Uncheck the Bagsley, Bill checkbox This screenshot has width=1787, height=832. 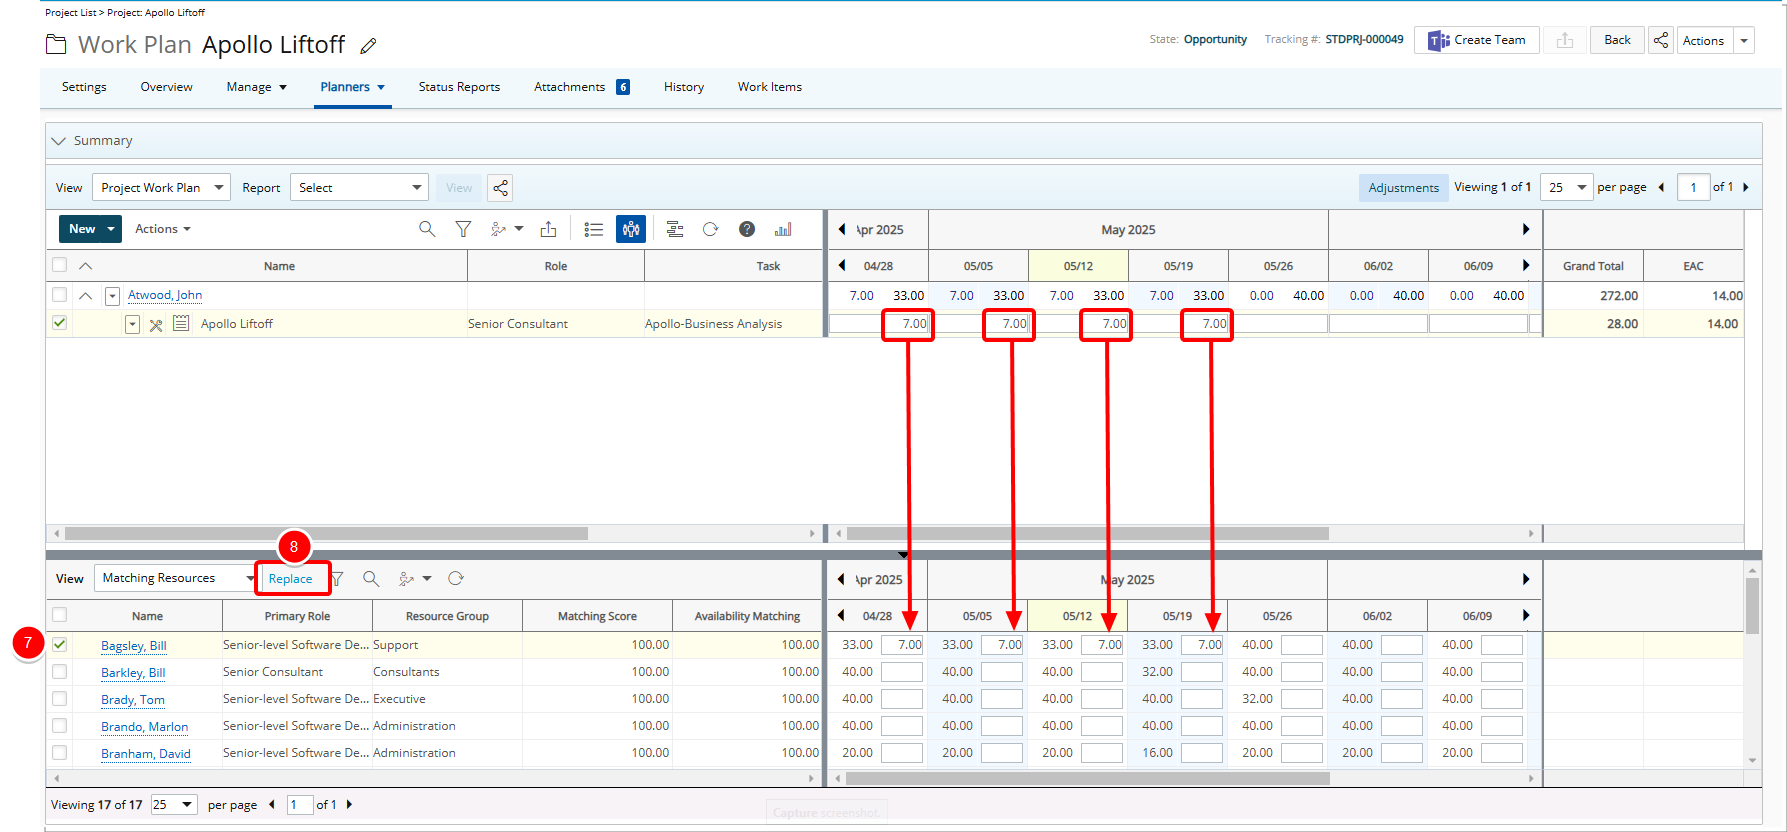coord(59,645)
